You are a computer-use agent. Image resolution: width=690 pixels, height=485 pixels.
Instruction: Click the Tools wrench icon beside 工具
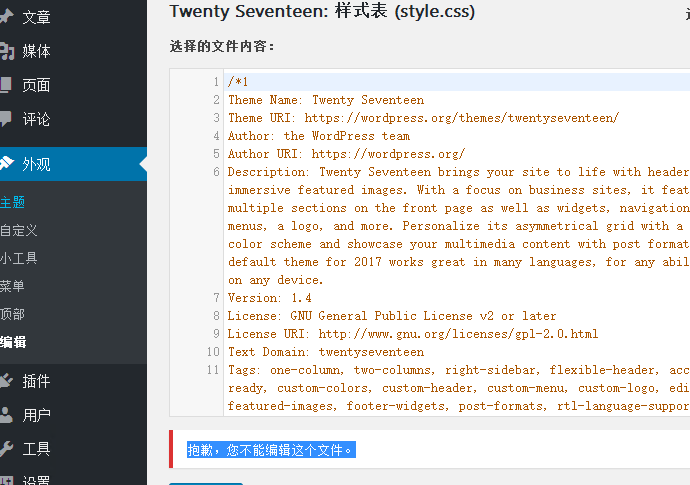coord(6,449)
